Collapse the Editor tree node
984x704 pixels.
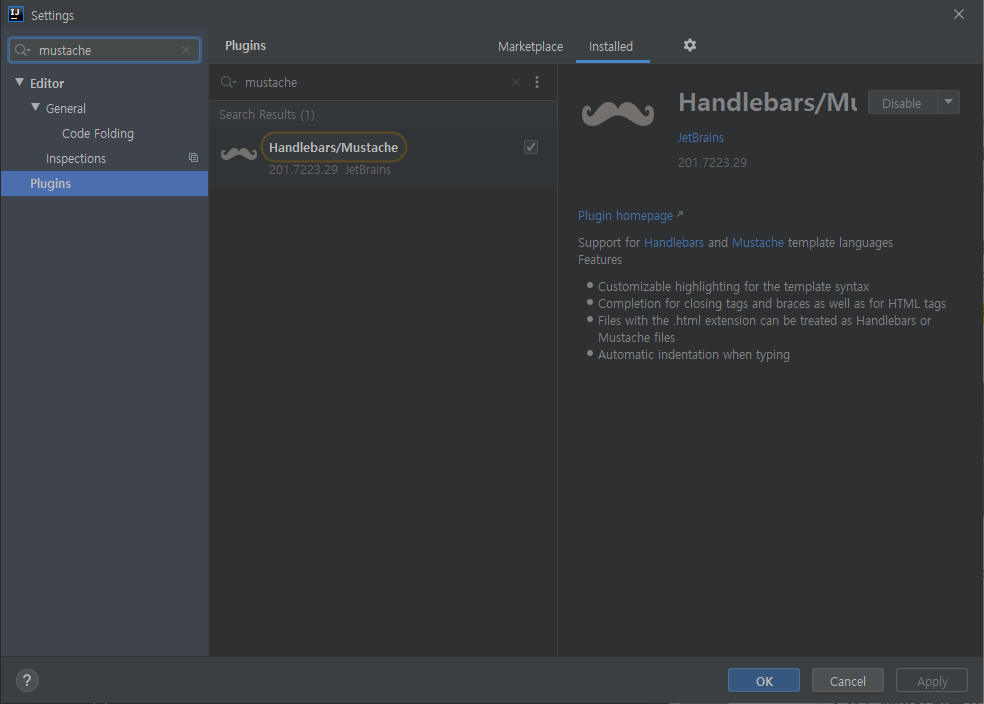19,82
